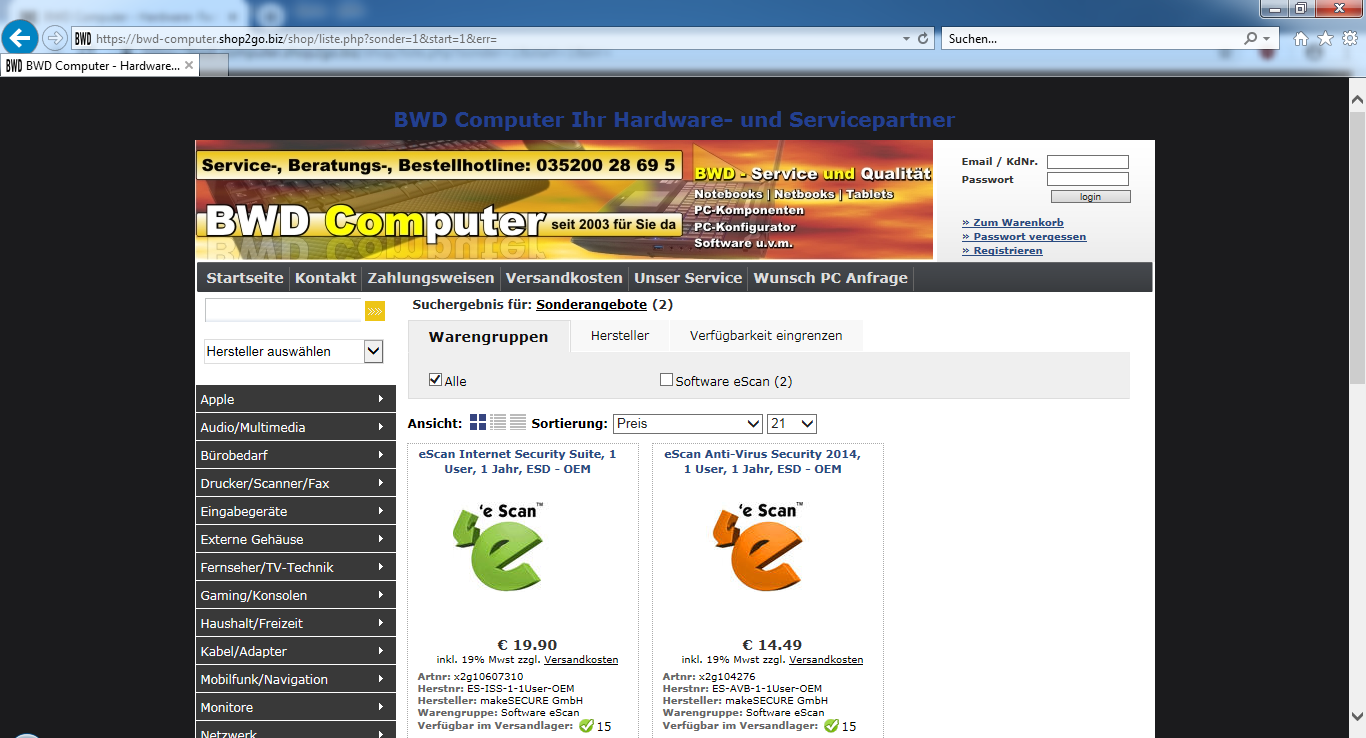Close the BWD Computer browser tab

189,66
